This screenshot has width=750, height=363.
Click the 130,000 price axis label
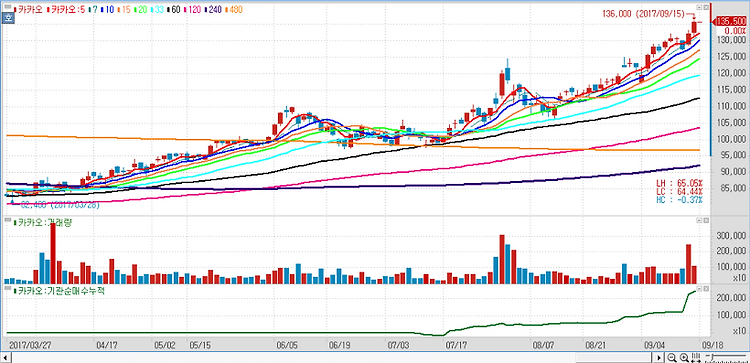[731, 40]
